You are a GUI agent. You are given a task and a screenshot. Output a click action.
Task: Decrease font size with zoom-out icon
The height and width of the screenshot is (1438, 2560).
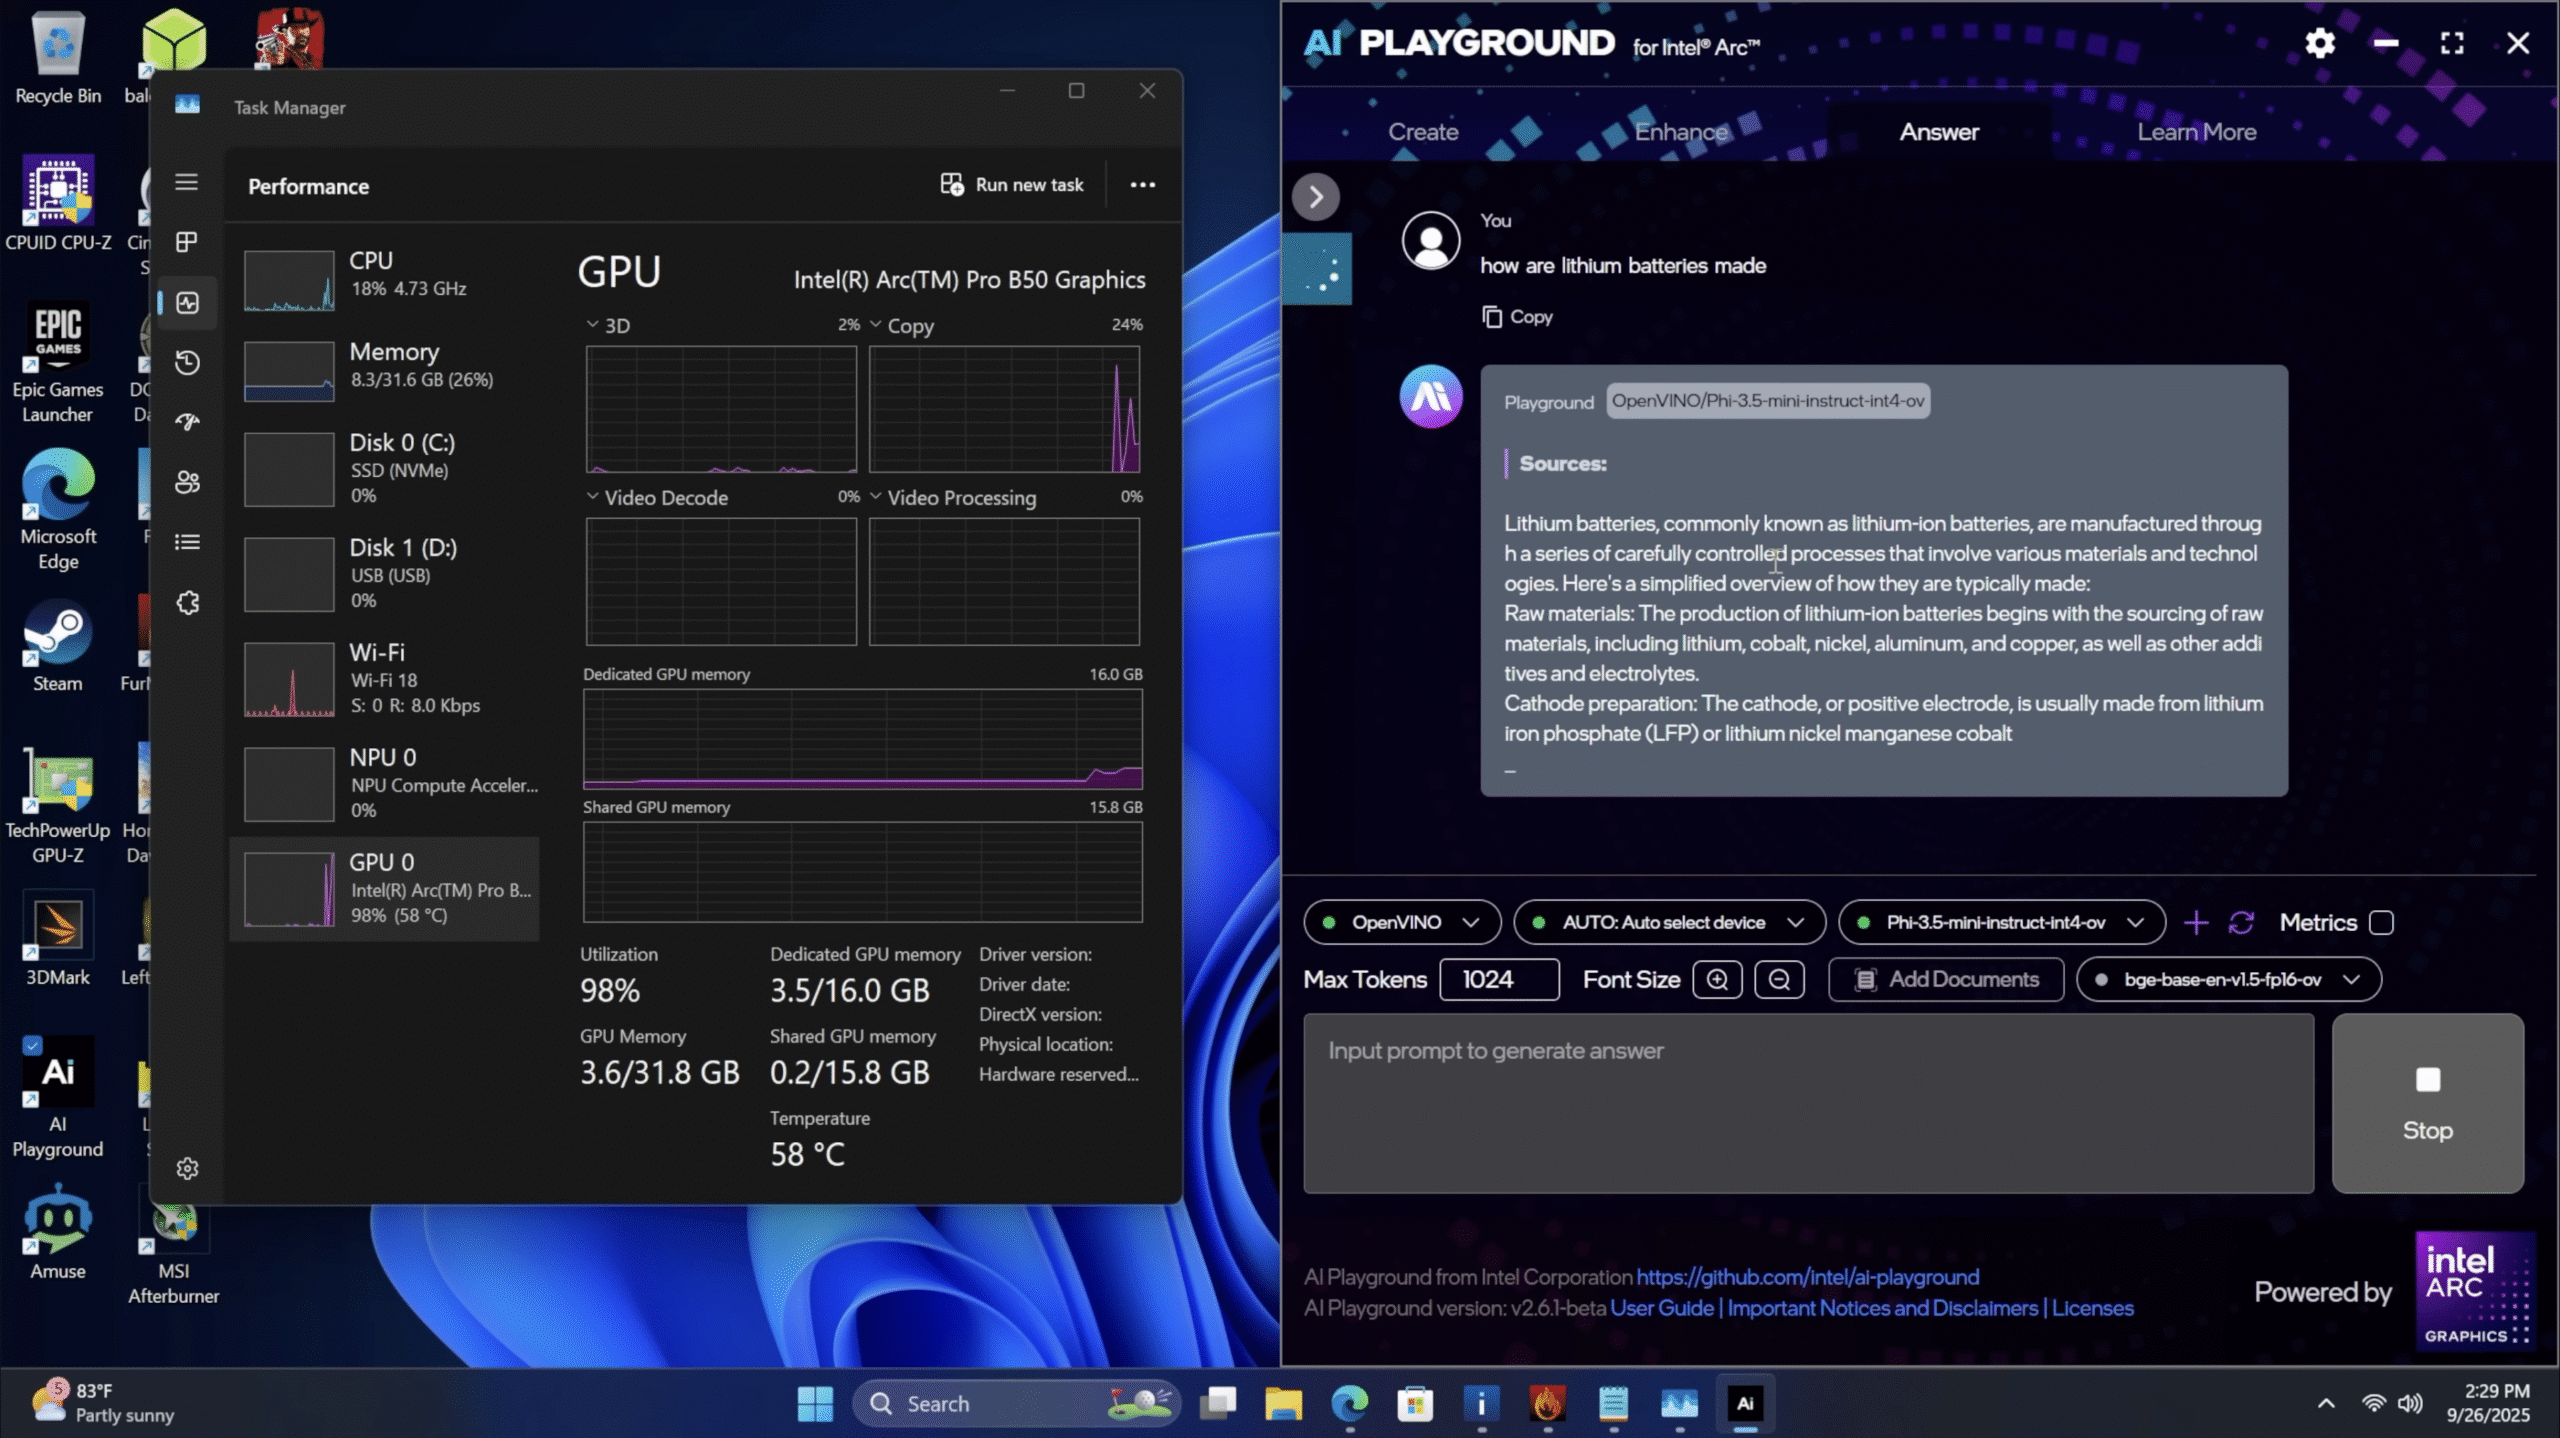1779,979
